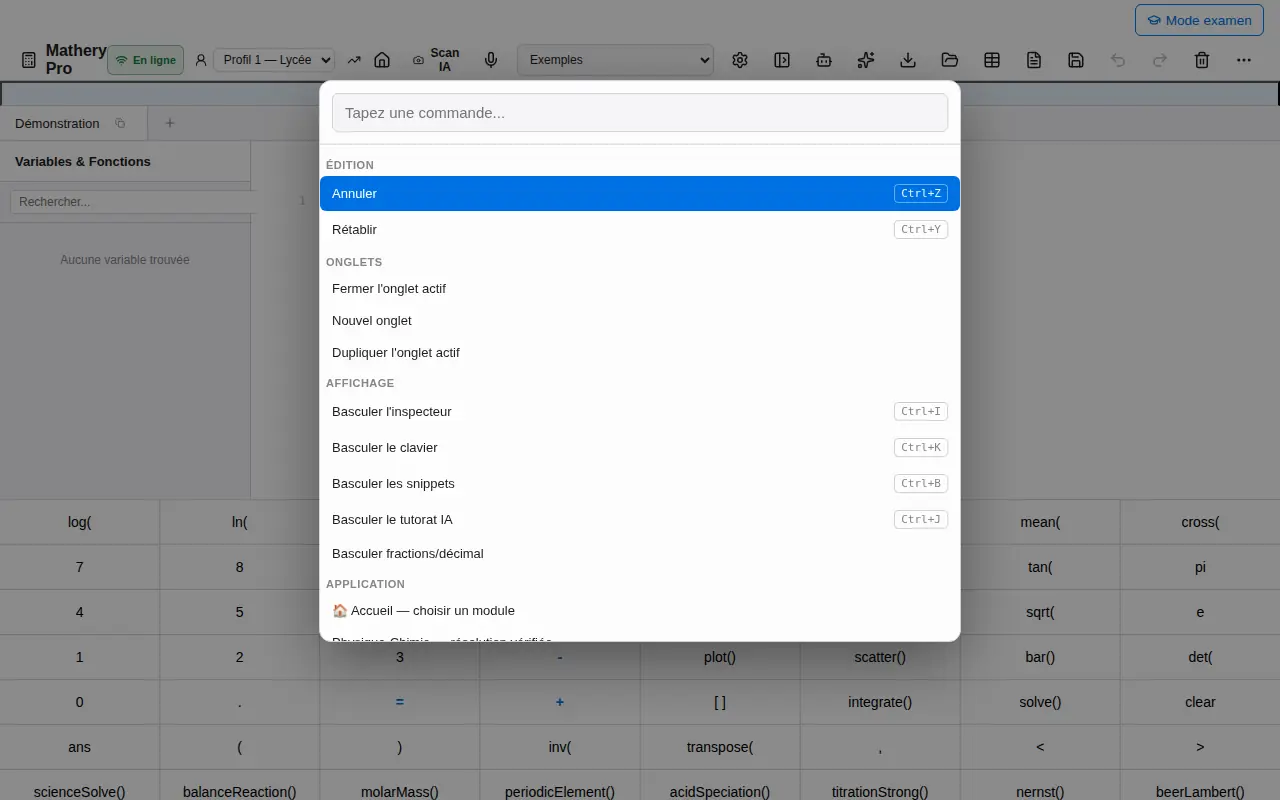The width and height of the screenshot is (1280, 800).
Task: Click the clear keyboard key
Action: click(1200, 702)
